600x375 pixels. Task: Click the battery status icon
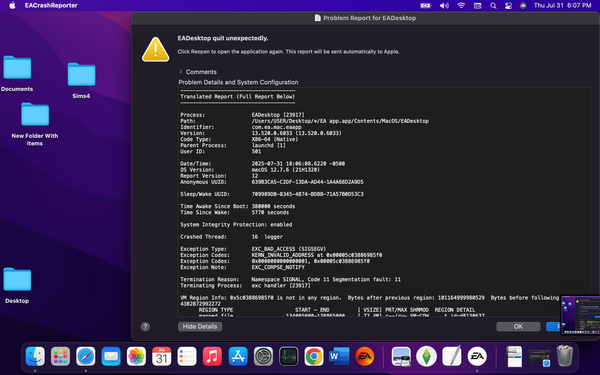(x=426, y=5)
